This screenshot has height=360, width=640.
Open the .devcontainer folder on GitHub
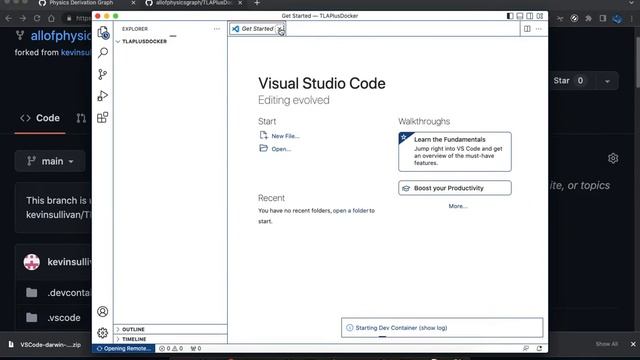(x=68, y=293)
